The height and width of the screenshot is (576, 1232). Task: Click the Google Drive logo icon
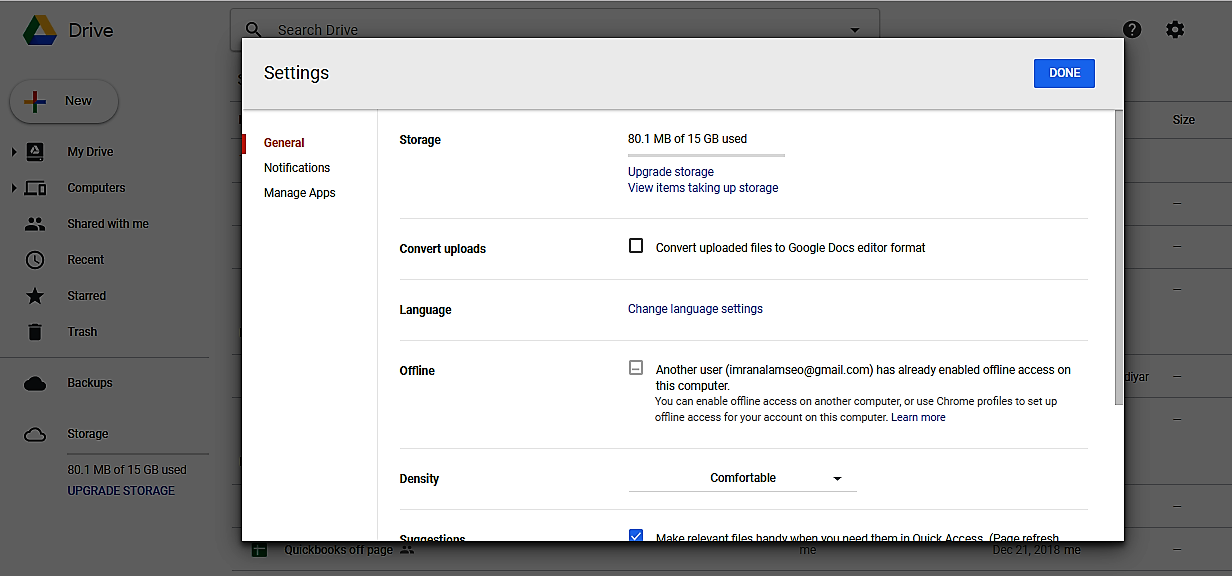pyautogui.click(x=40, y=30)
